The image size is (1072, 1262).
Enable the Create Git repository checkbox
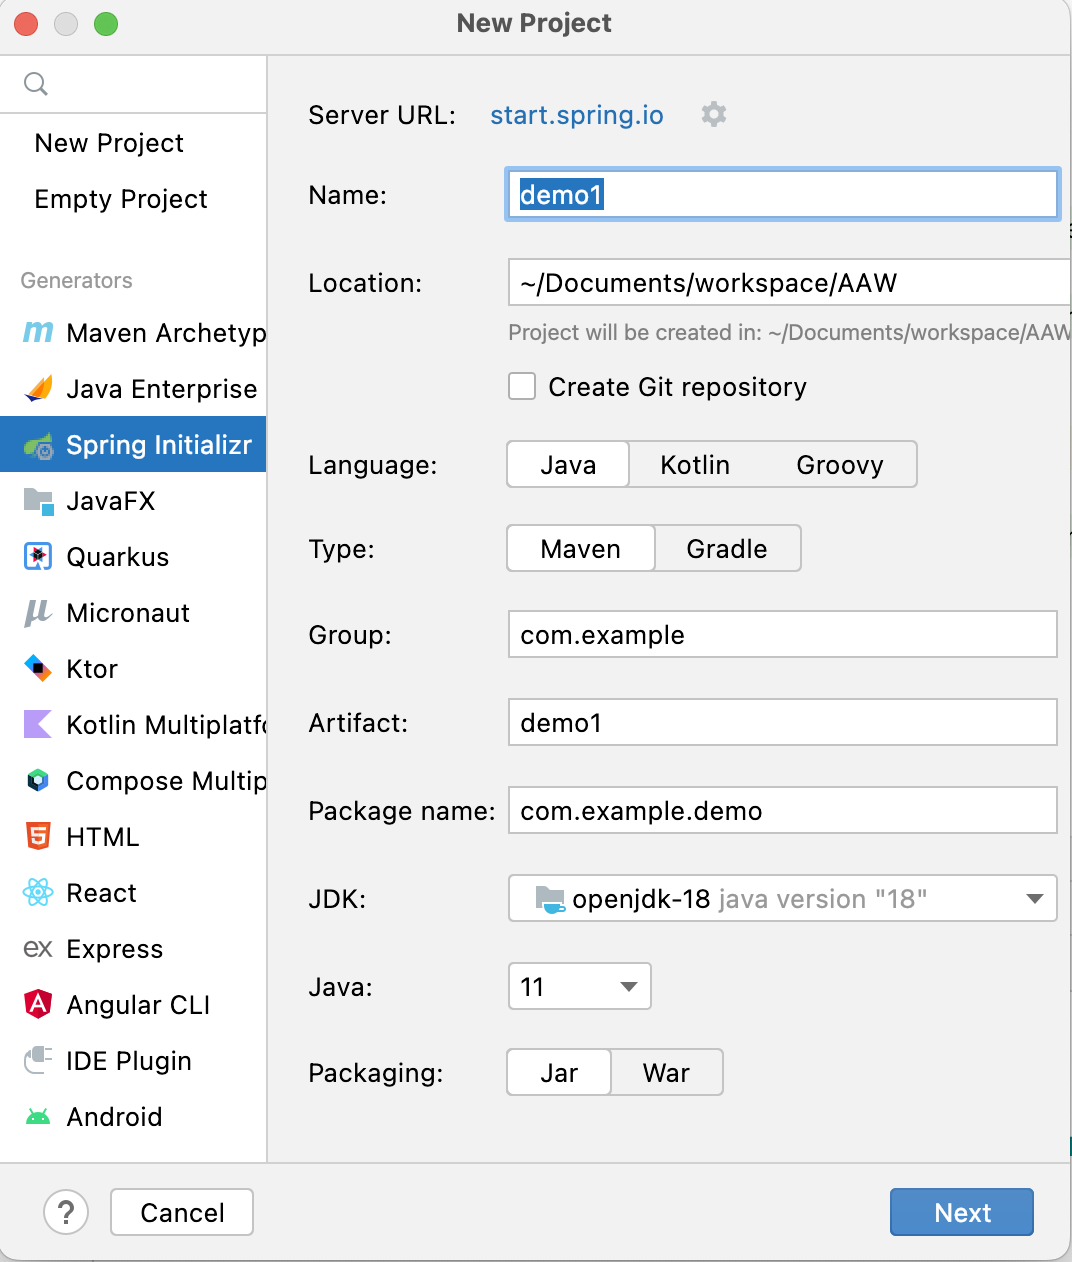point(522,387)
